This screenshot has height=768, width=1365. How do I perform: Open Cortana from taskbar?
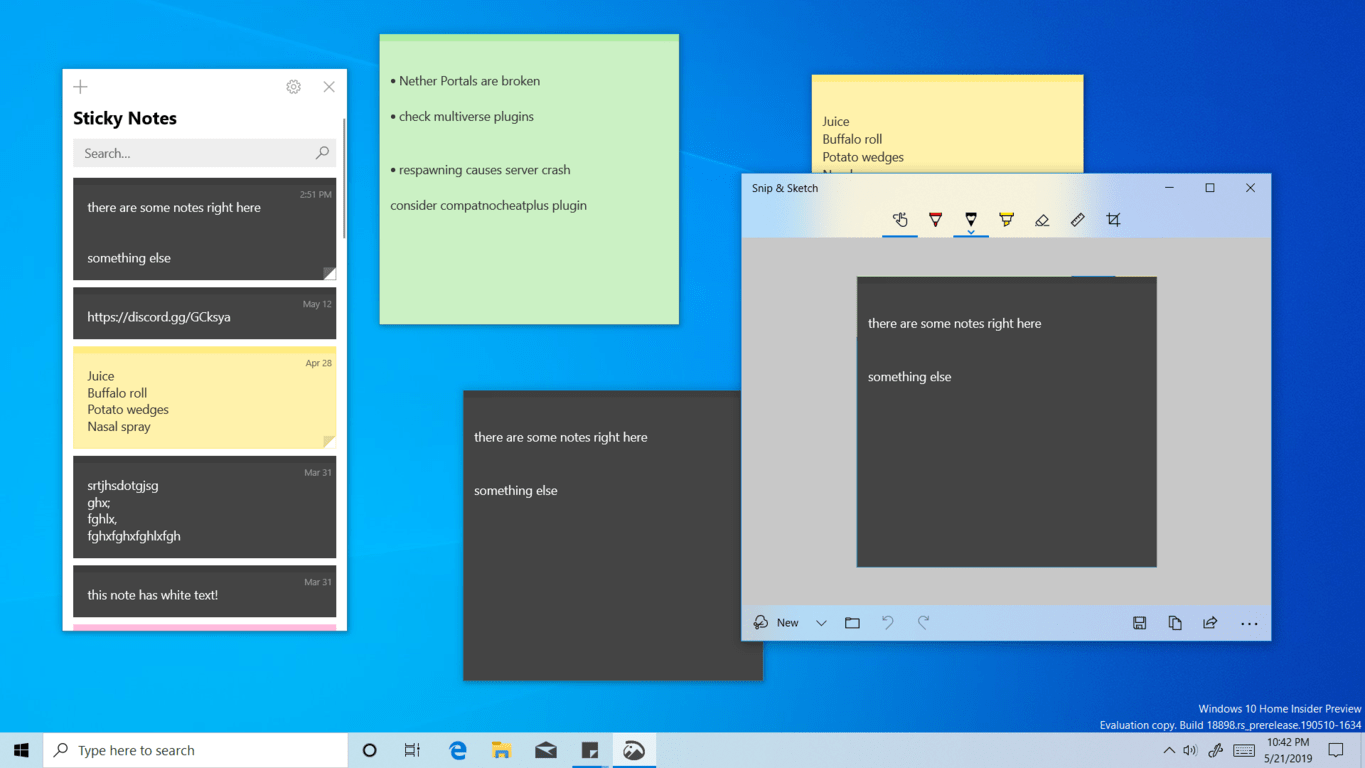369,750
